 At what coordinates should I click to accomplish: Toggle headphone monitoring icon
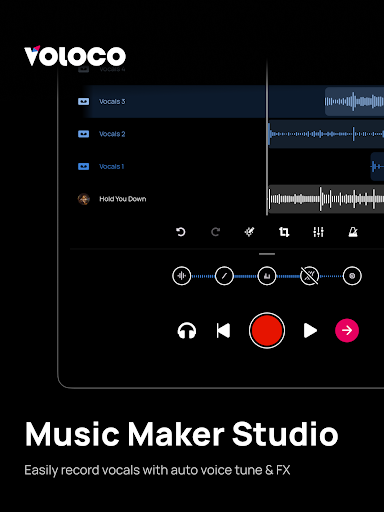(x=187, y=331)
